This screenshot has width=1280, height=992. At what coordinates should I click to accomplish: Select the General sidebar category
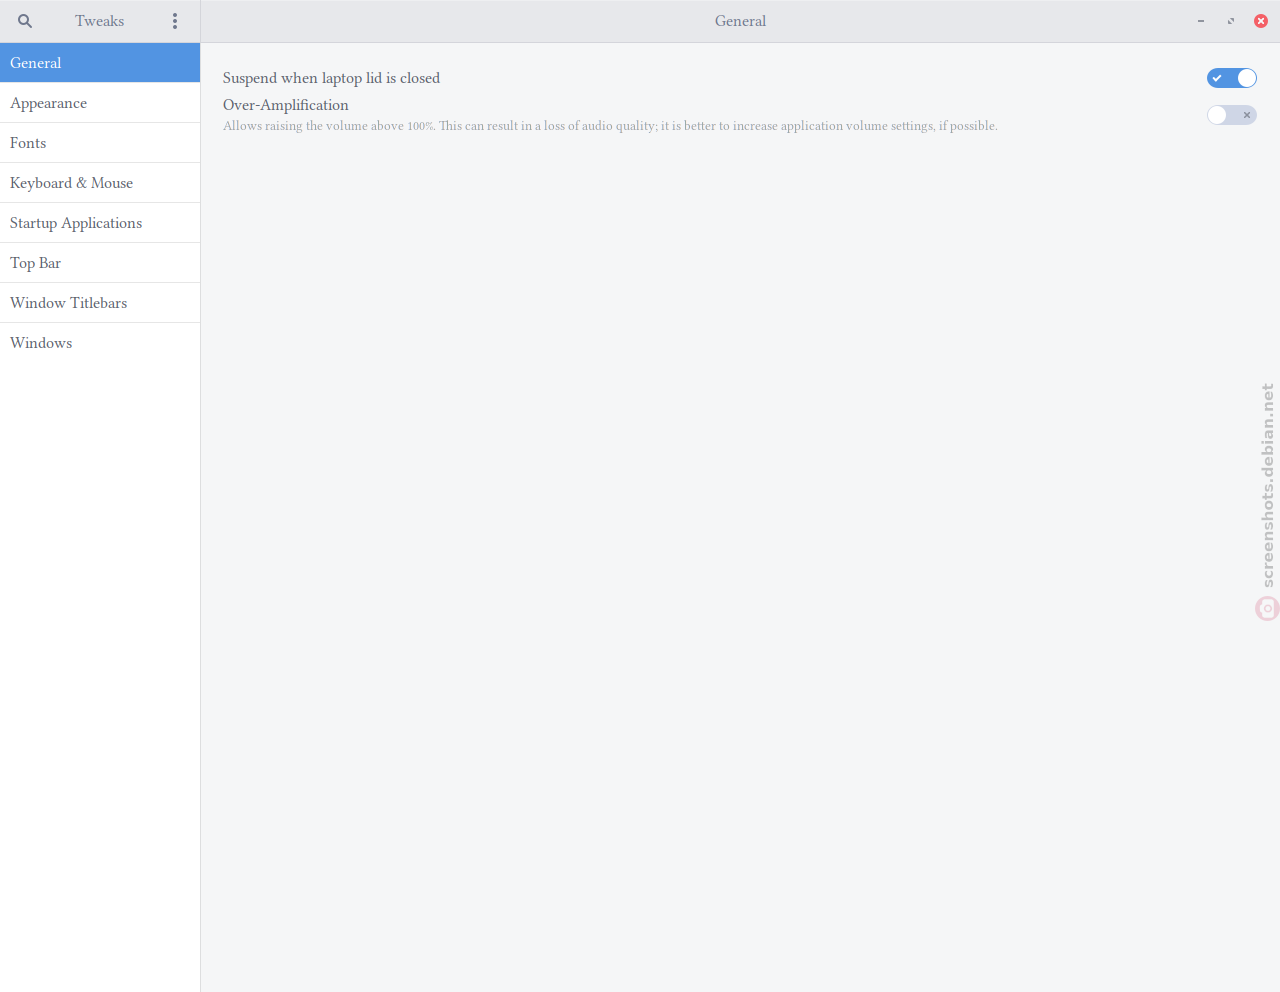pos(100,63)
